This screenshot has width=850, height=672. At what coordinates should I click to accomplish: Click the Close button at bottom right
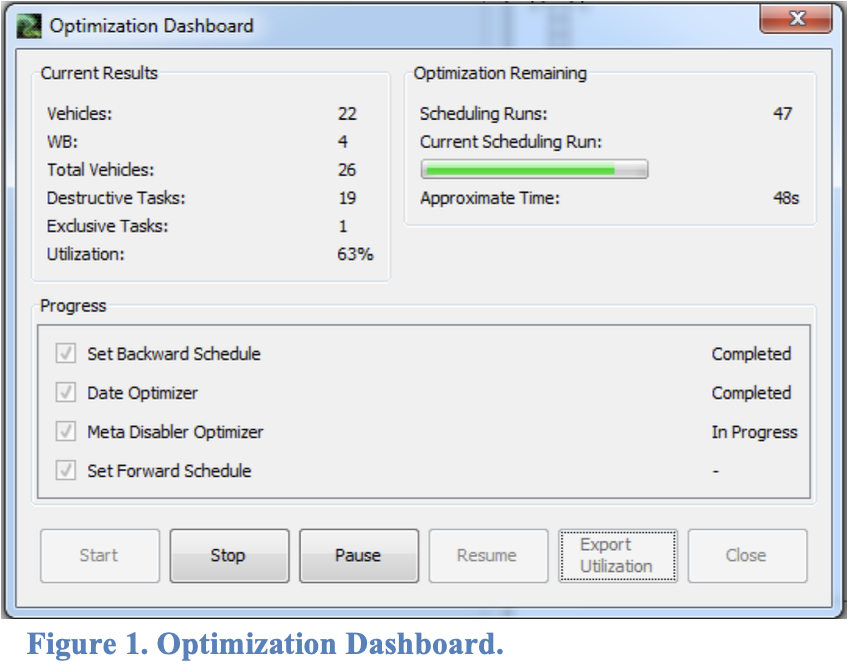(746, 555)
